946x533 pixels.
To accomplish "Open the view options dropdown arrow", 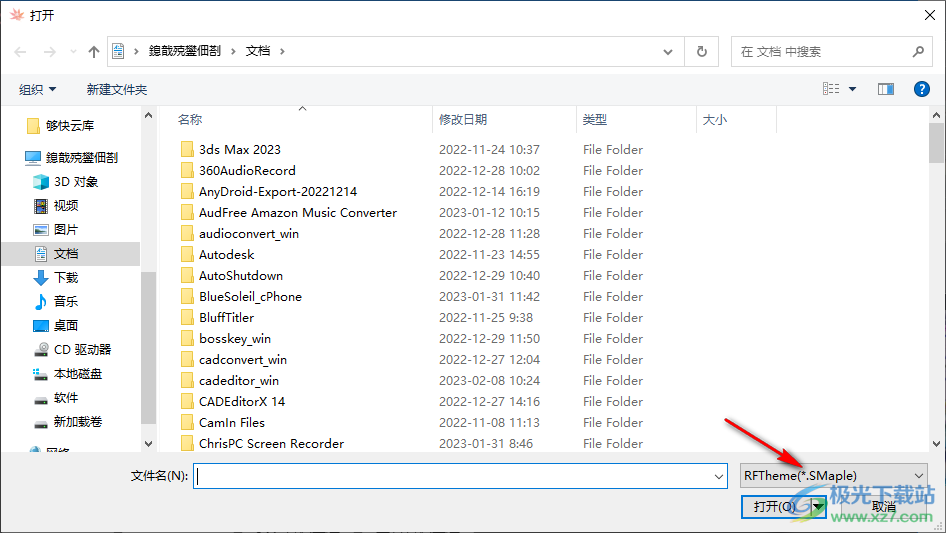I will [x=852, y=89].
